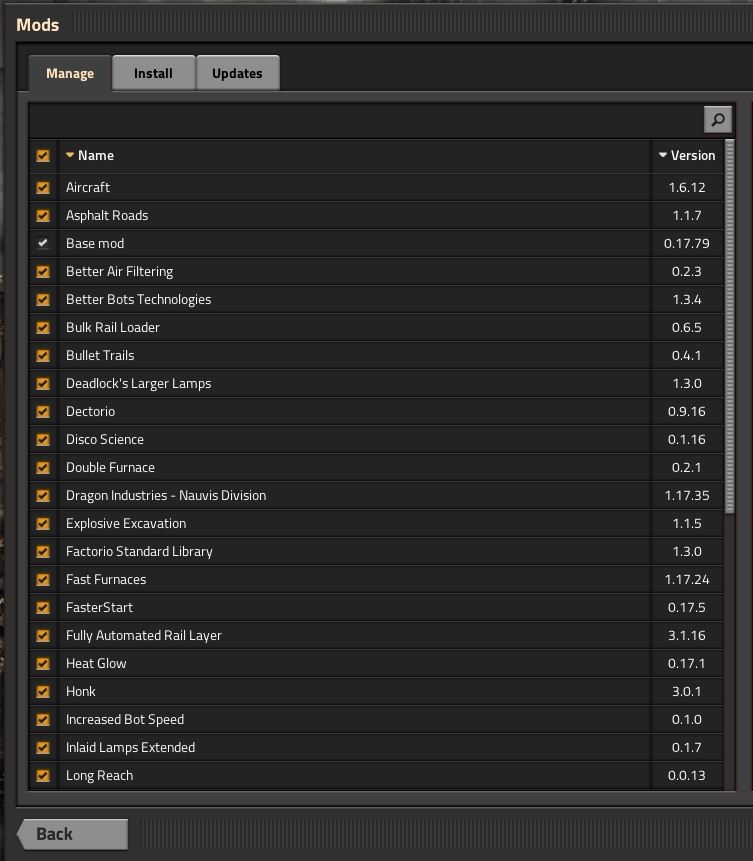Select Long Reach mod name
The width and height of the screenshot is (753, 861).
[x=99, y=775]
